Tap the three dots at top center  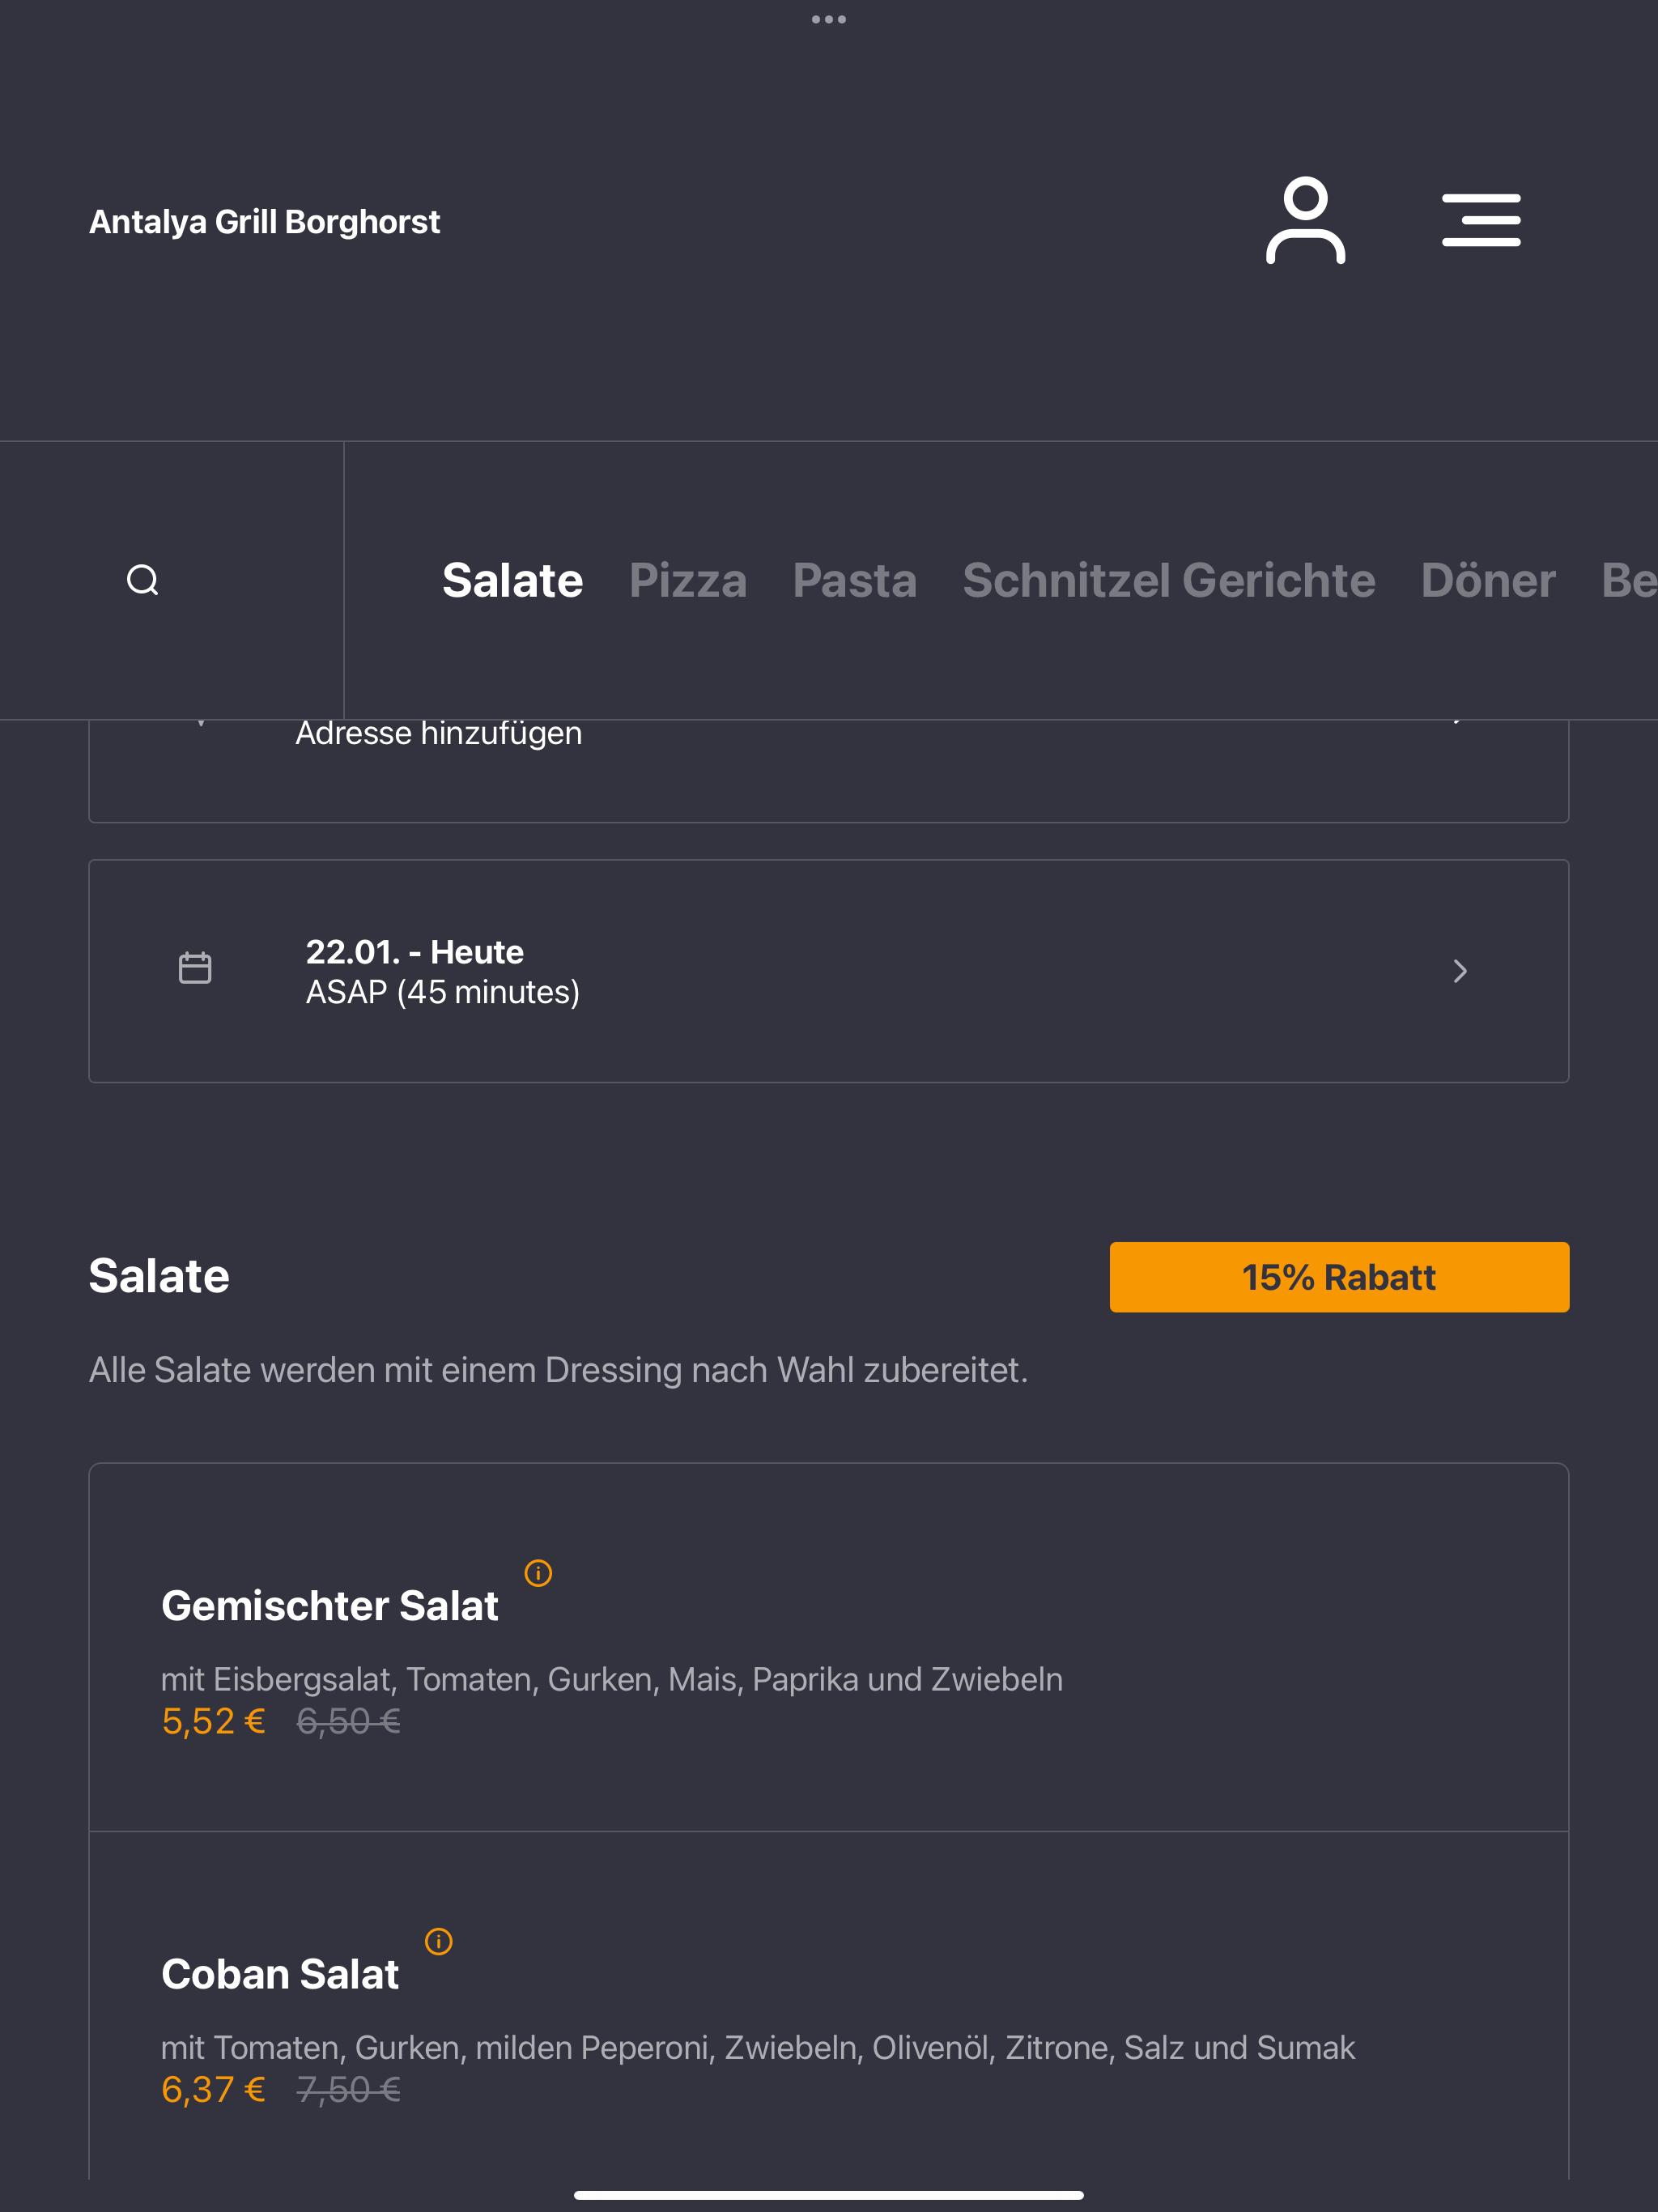pyautogui.click(x=829, y=19)
